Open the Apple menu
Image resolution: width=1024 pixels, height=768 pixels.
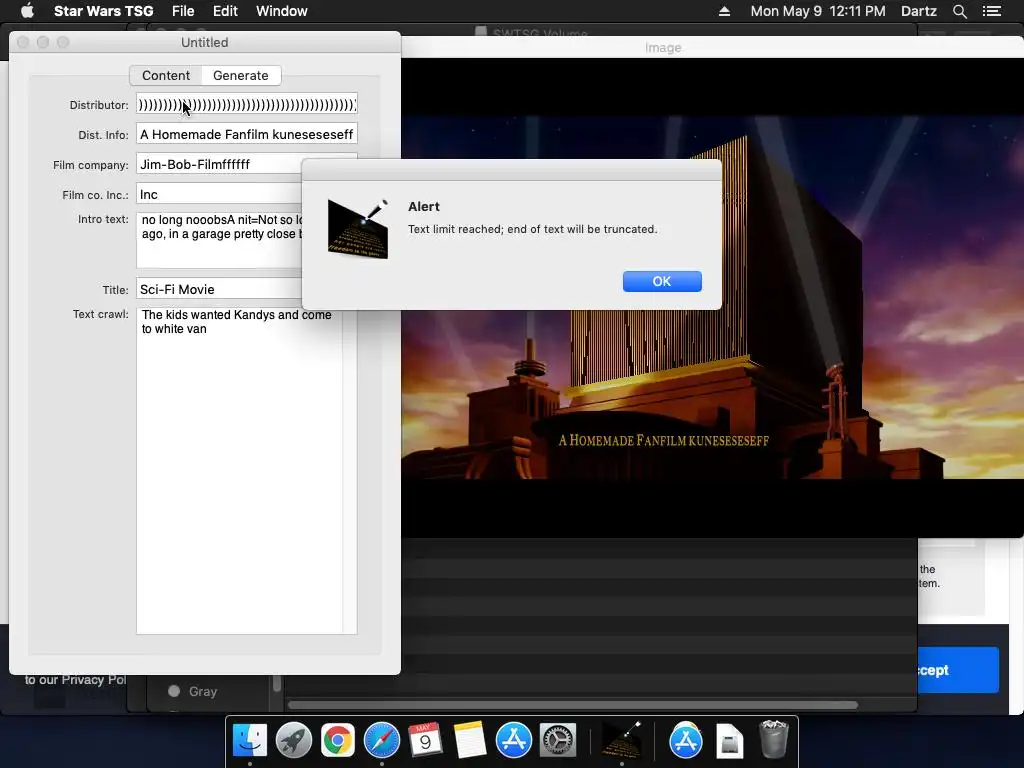click(27, 11)
